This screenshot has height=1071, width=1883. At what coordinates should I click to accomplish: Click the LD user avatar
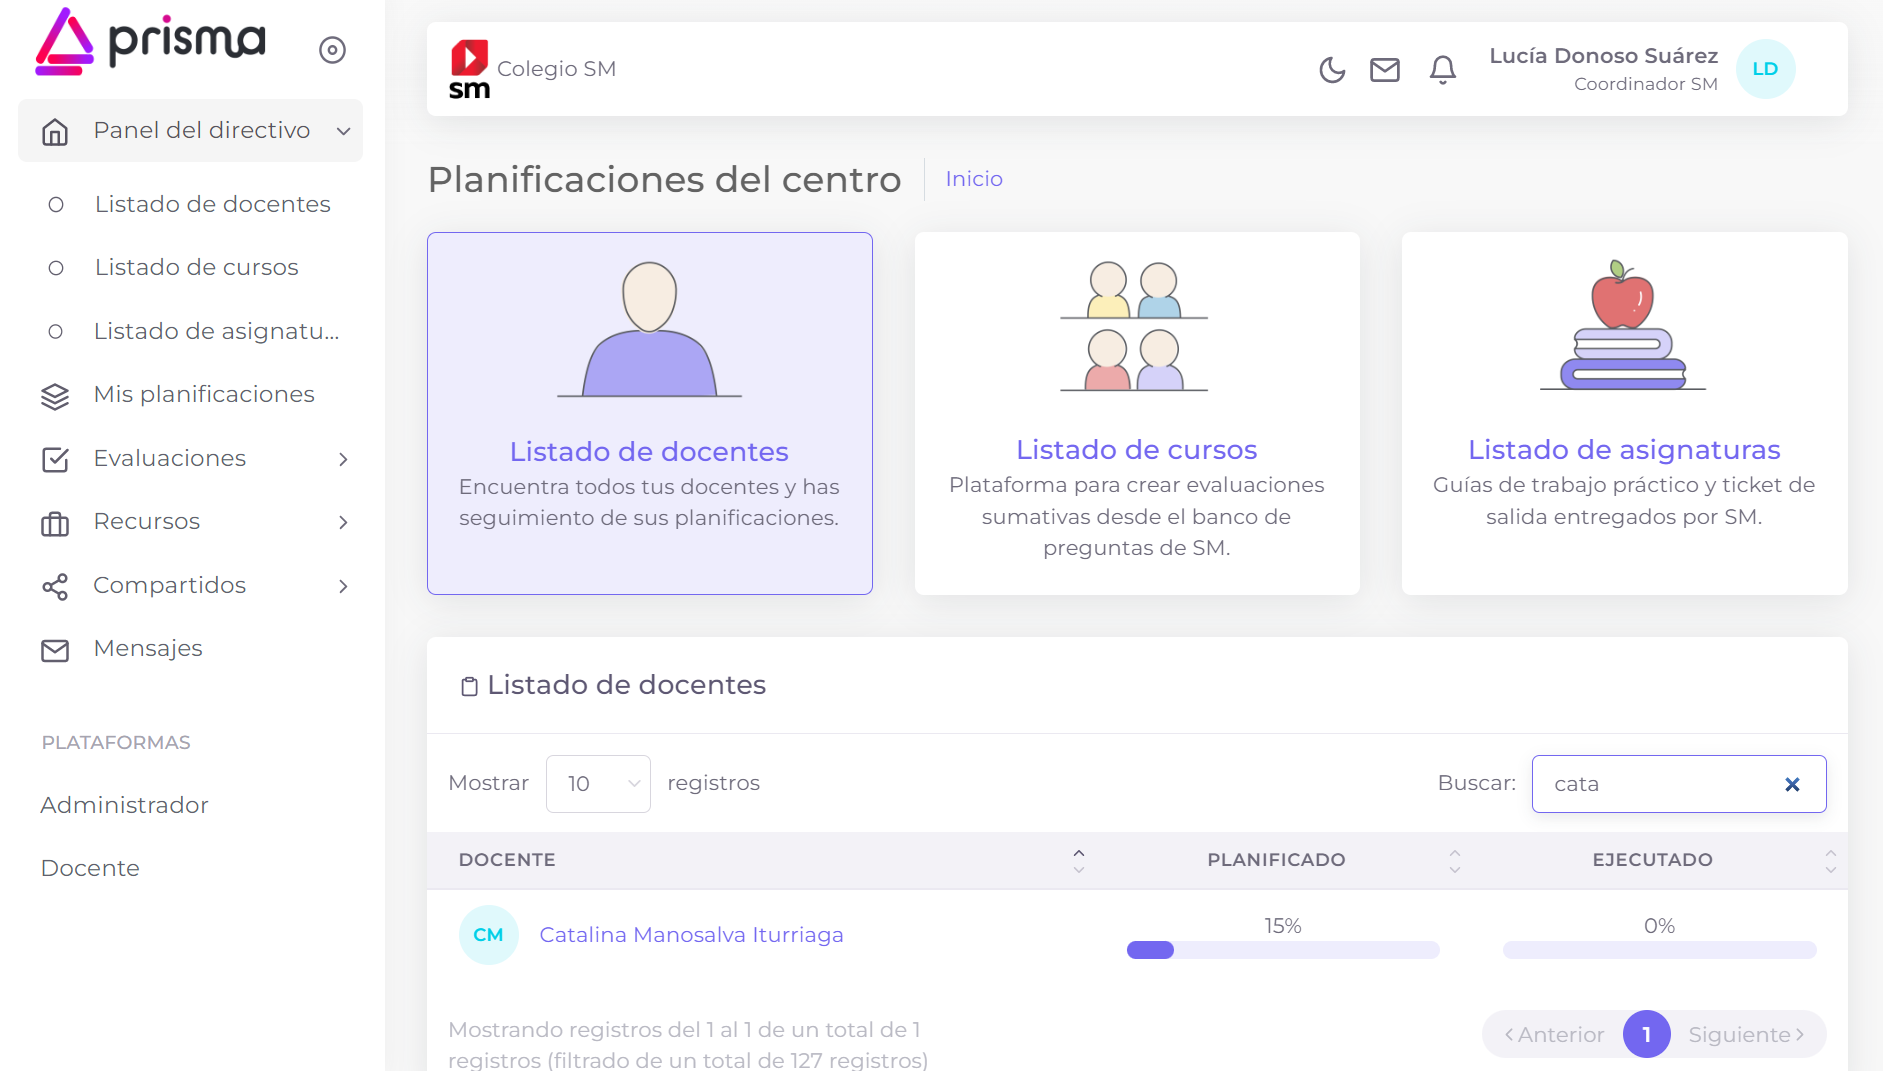[1764, 69]
